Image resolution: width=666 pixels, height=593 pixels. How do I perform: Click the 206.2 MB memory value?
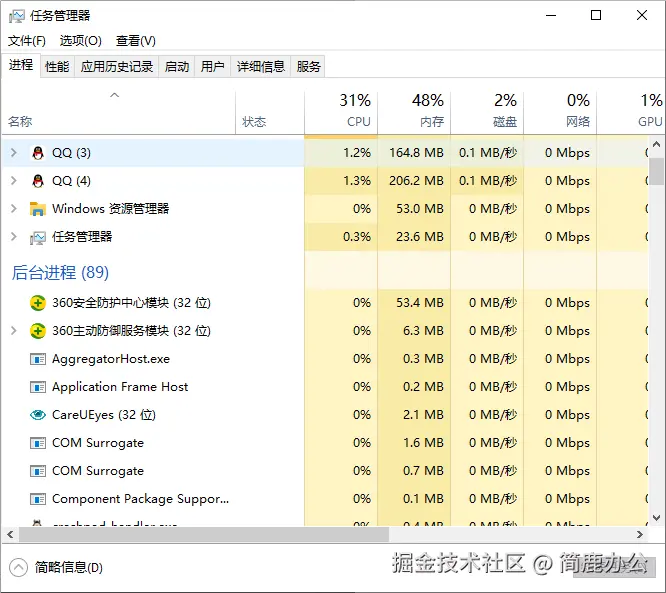click(x=416, y=181)
